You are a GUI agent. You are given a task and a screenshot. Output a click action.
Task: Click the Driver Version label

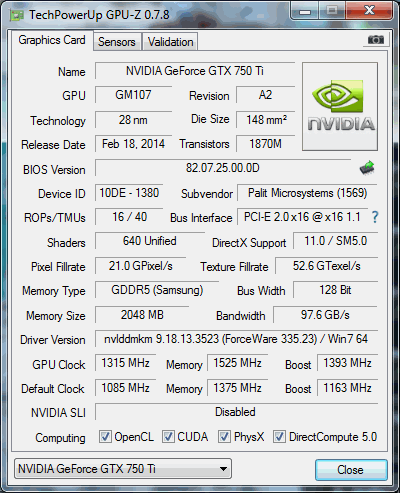pyautogui.click(x=53, y=340)
